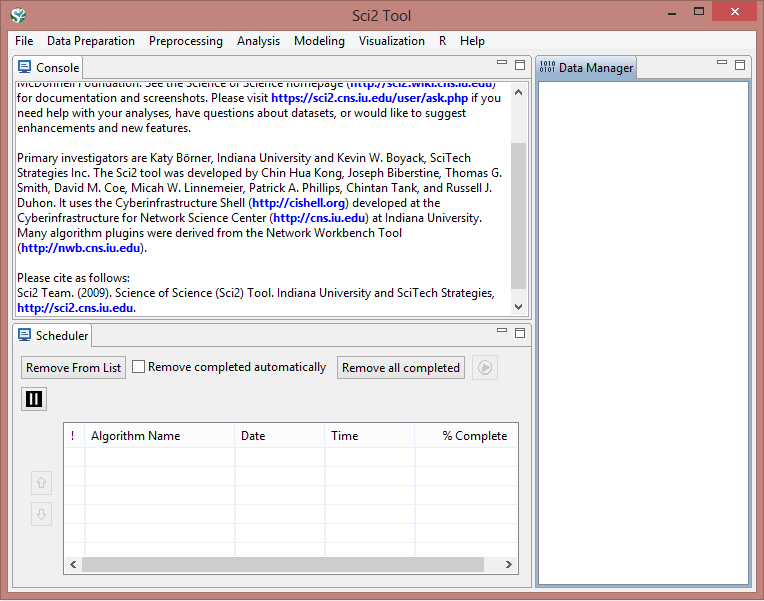Viewport: 764px width, 601px height.
Task: Minimize the Console panel
Action: 502,63
